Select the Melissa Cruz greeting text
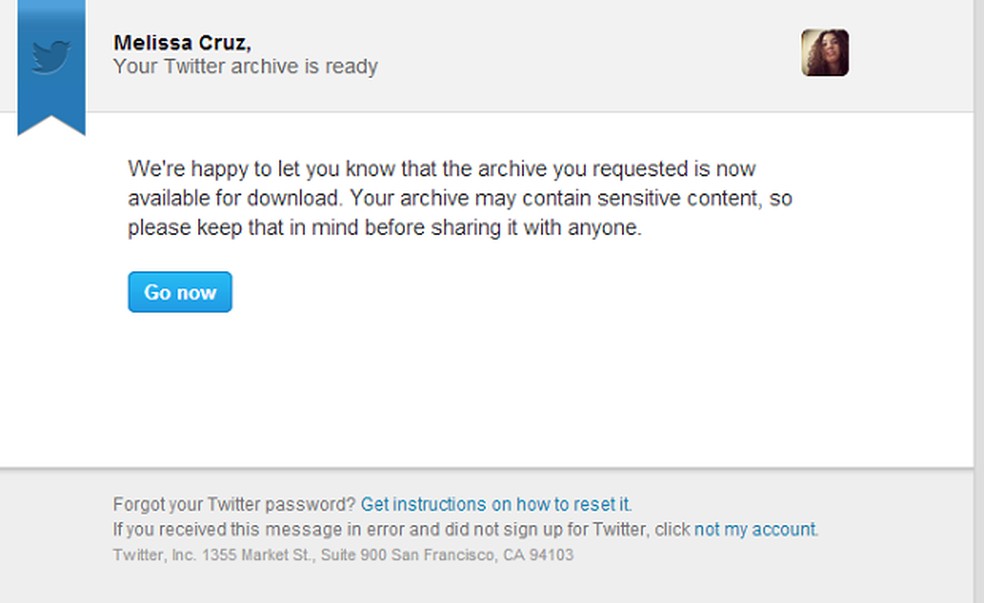Image resolution: width=984 pixels, height=603 pixels. coord(184,43)
